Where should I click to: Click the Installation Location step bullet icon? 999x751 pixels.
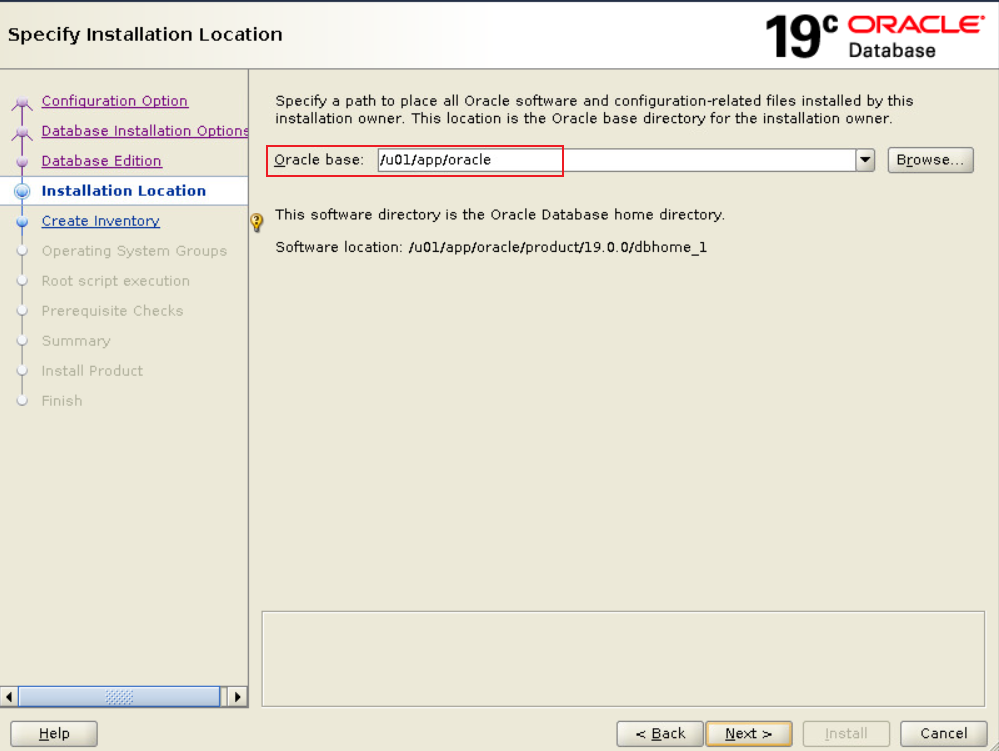(x=22, y=191)
